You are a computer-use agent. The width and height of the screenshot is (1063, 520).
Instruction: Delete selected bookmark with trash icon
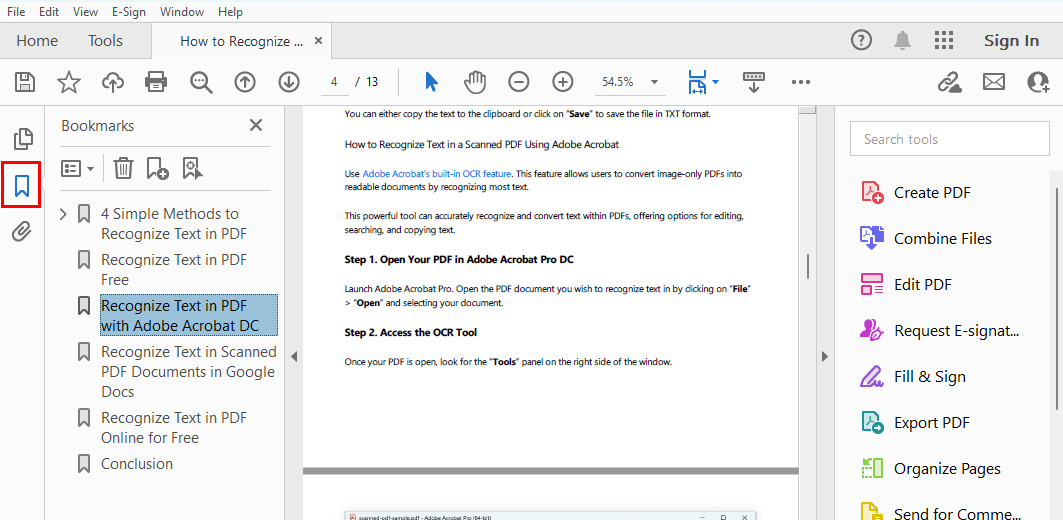coord(123,168)
